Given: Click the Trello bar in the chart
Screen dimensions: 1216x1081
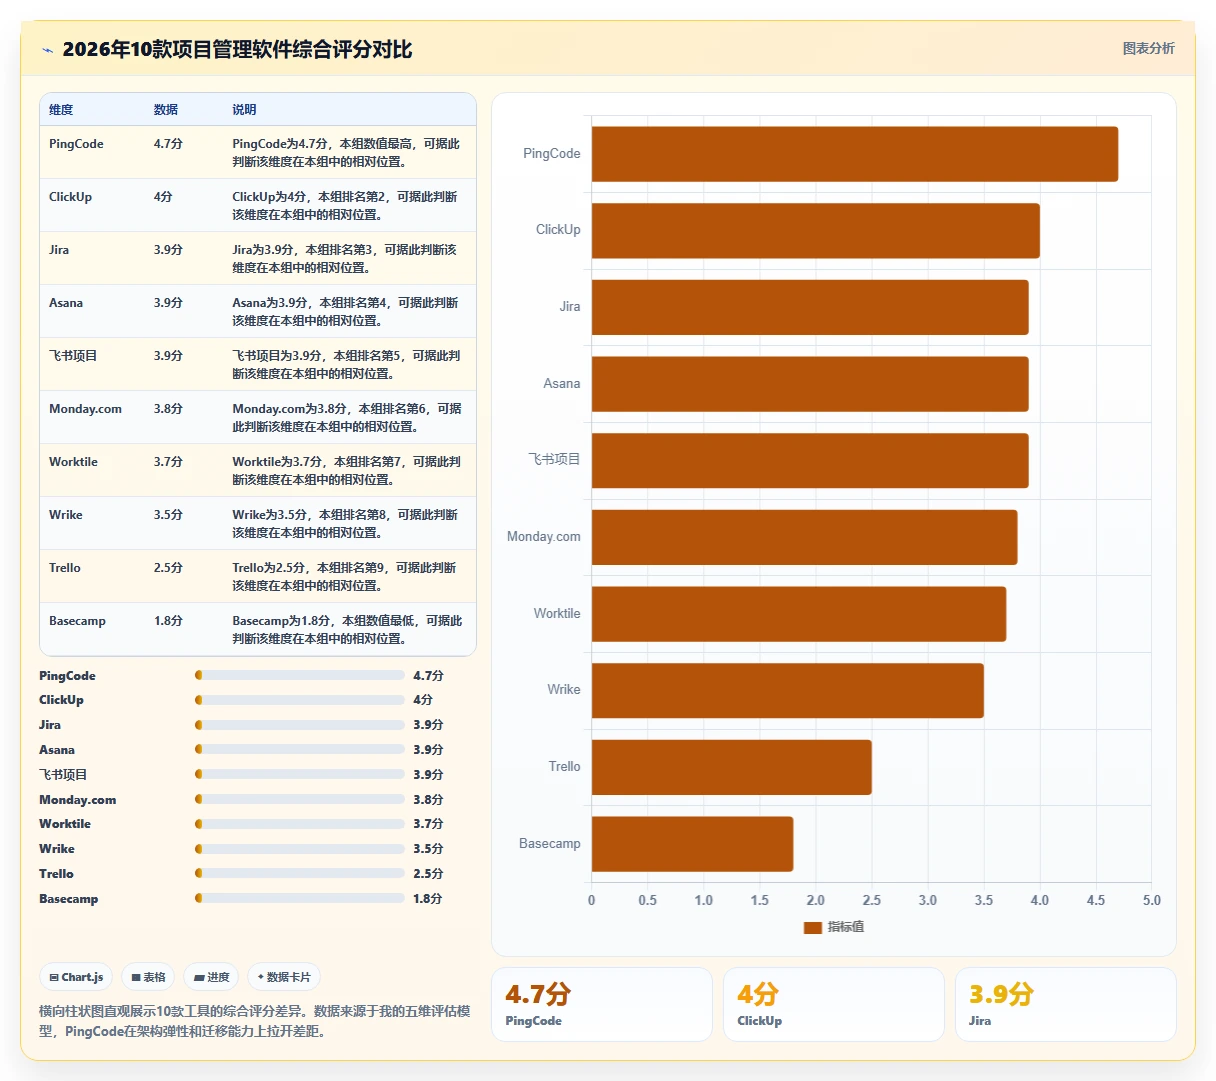Looking at the screenshot, I should point(732,767).
